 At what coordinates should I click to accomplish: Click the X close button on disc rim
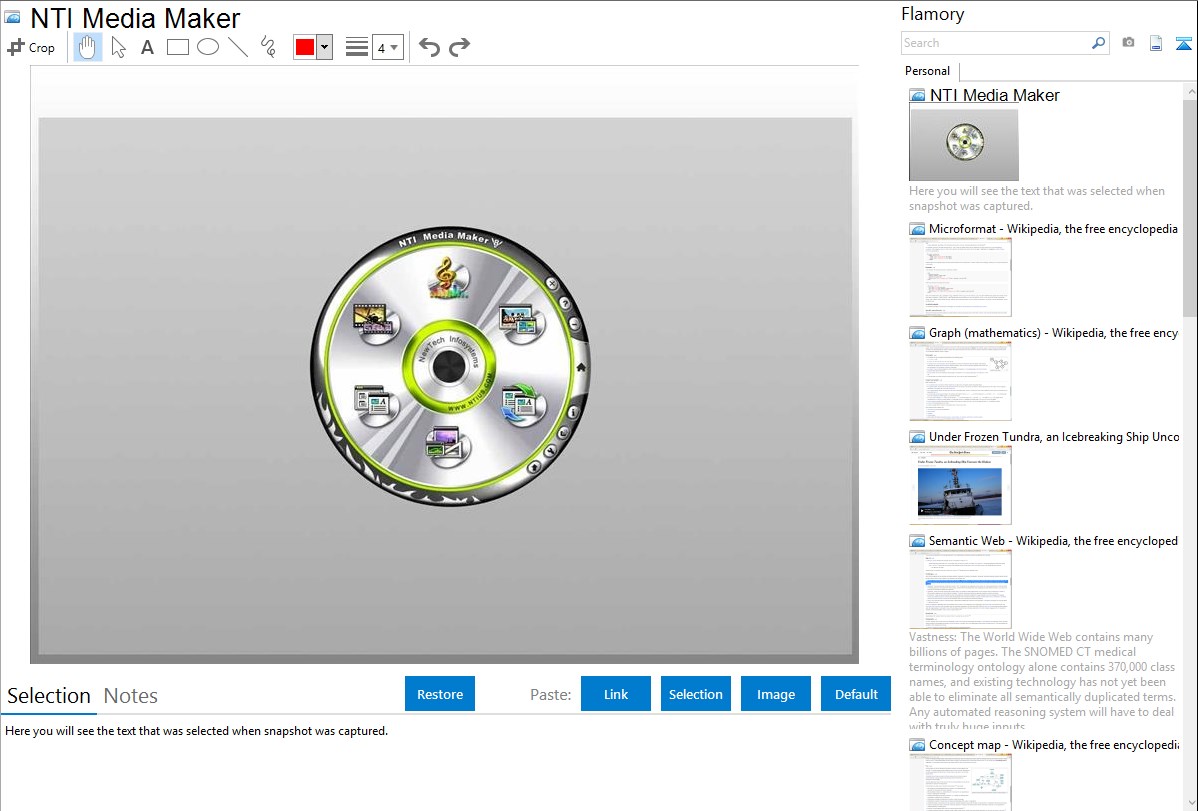pyautogui.click(x=552, y=284)
